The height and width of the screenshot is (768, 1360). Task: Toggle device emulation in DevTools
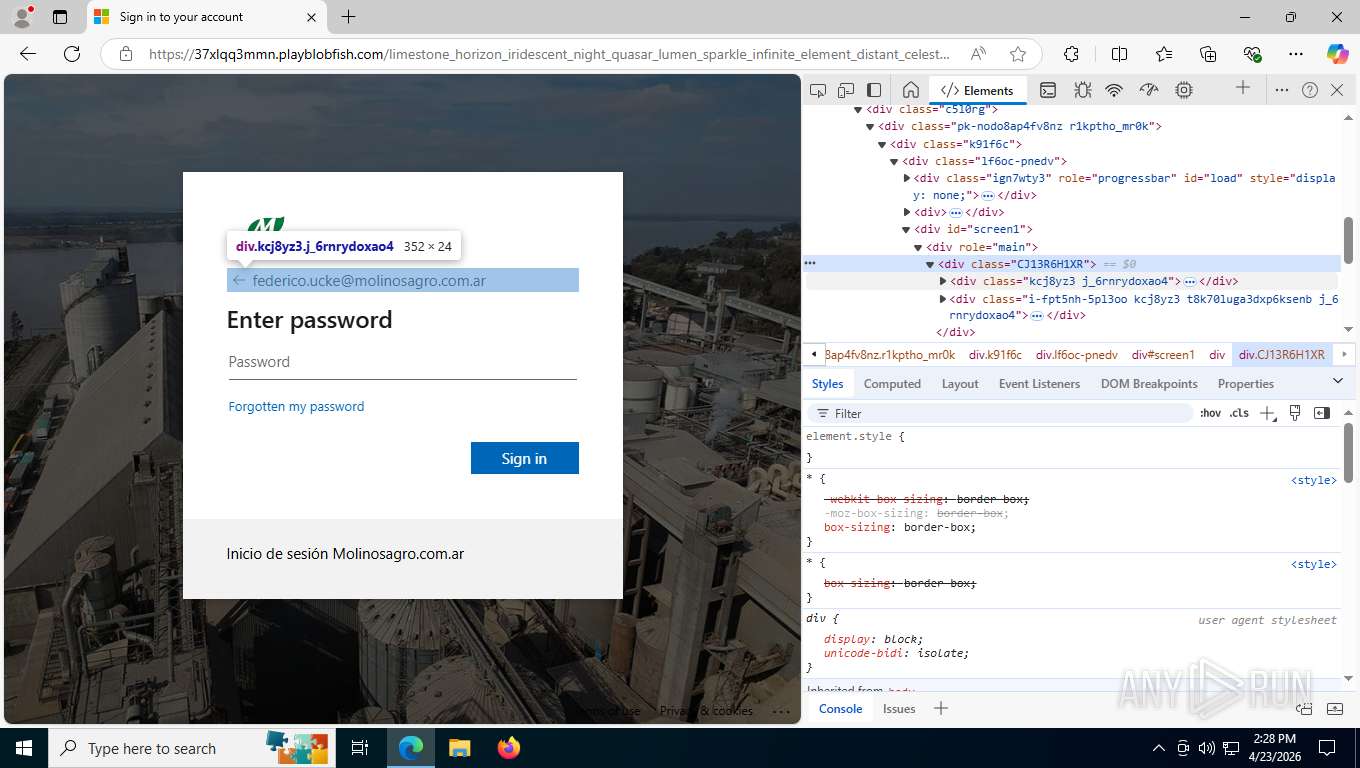(x=846, y=90)
